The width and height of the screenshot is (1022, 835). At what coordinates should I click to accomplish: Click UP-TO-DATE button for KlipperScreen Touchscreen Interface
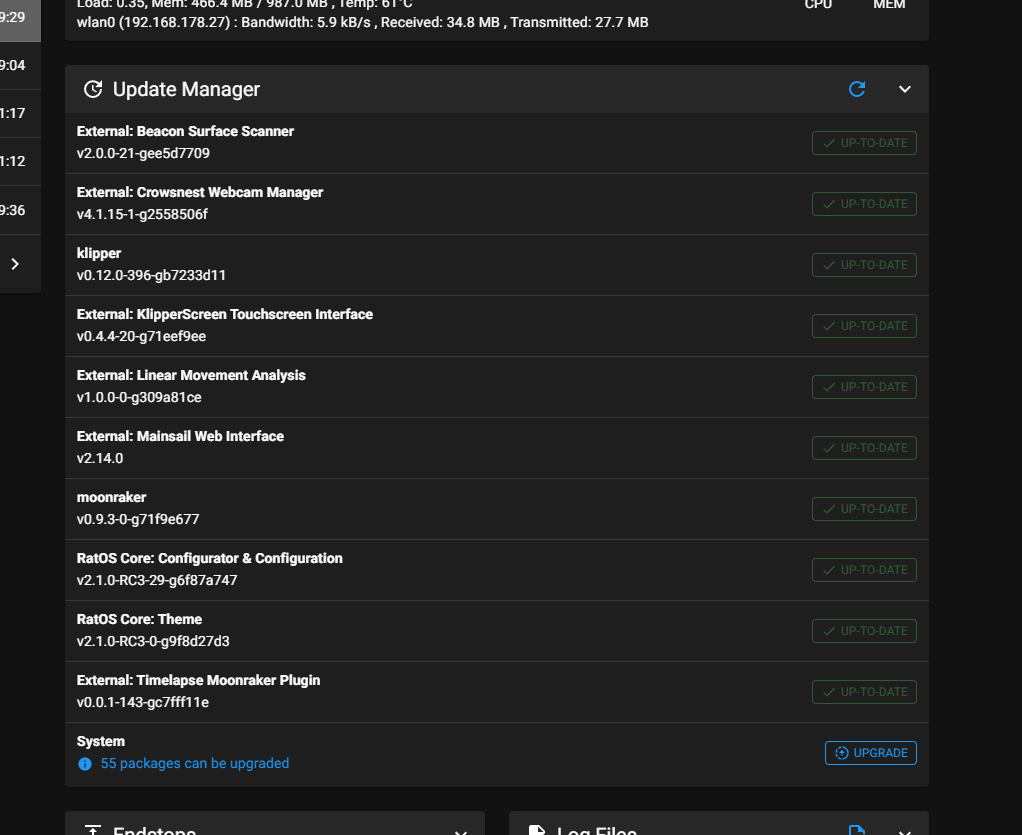(x=864, y=326)
